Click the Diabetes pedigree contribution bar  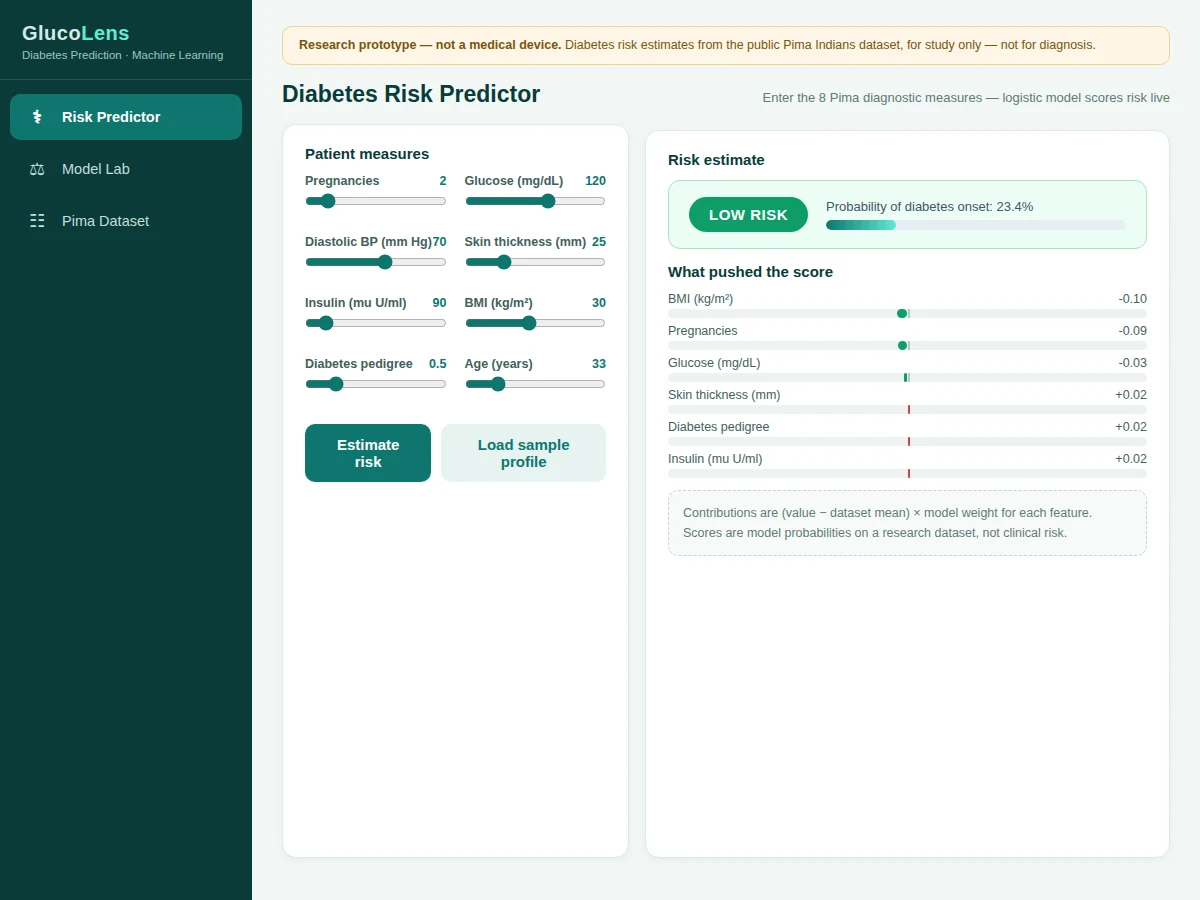tap(907, 441)
